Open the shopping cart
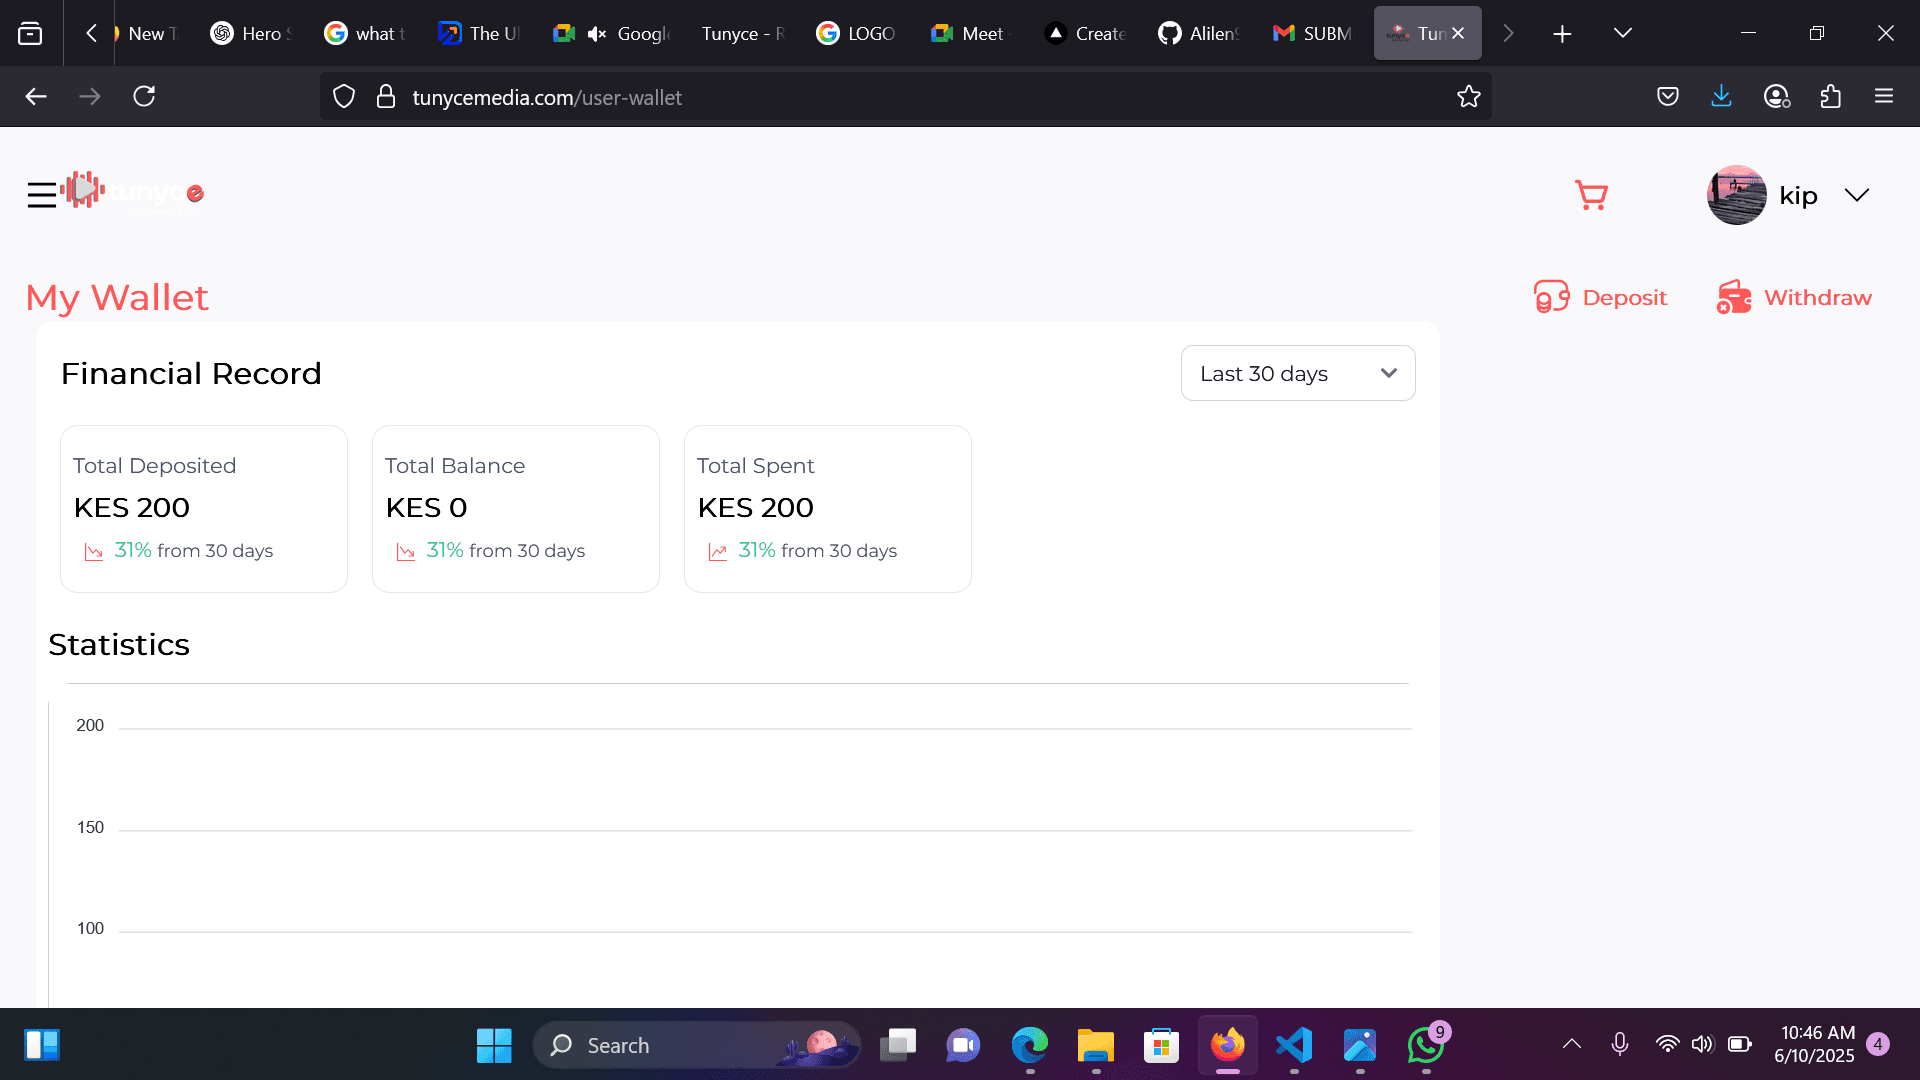 (x=1591, y=195)
